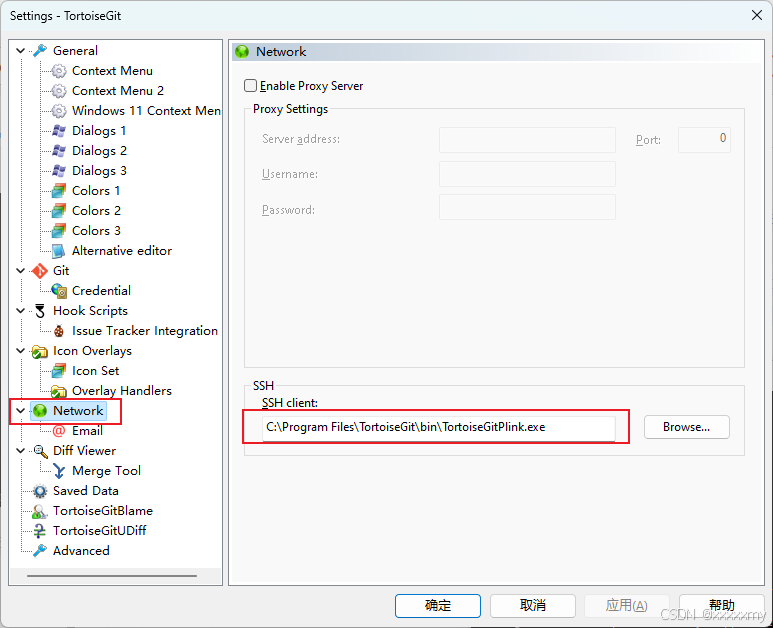Viewport: 773px width, 628px height.
Task: Click the red Git diamond icon
Action: point(39,271)
